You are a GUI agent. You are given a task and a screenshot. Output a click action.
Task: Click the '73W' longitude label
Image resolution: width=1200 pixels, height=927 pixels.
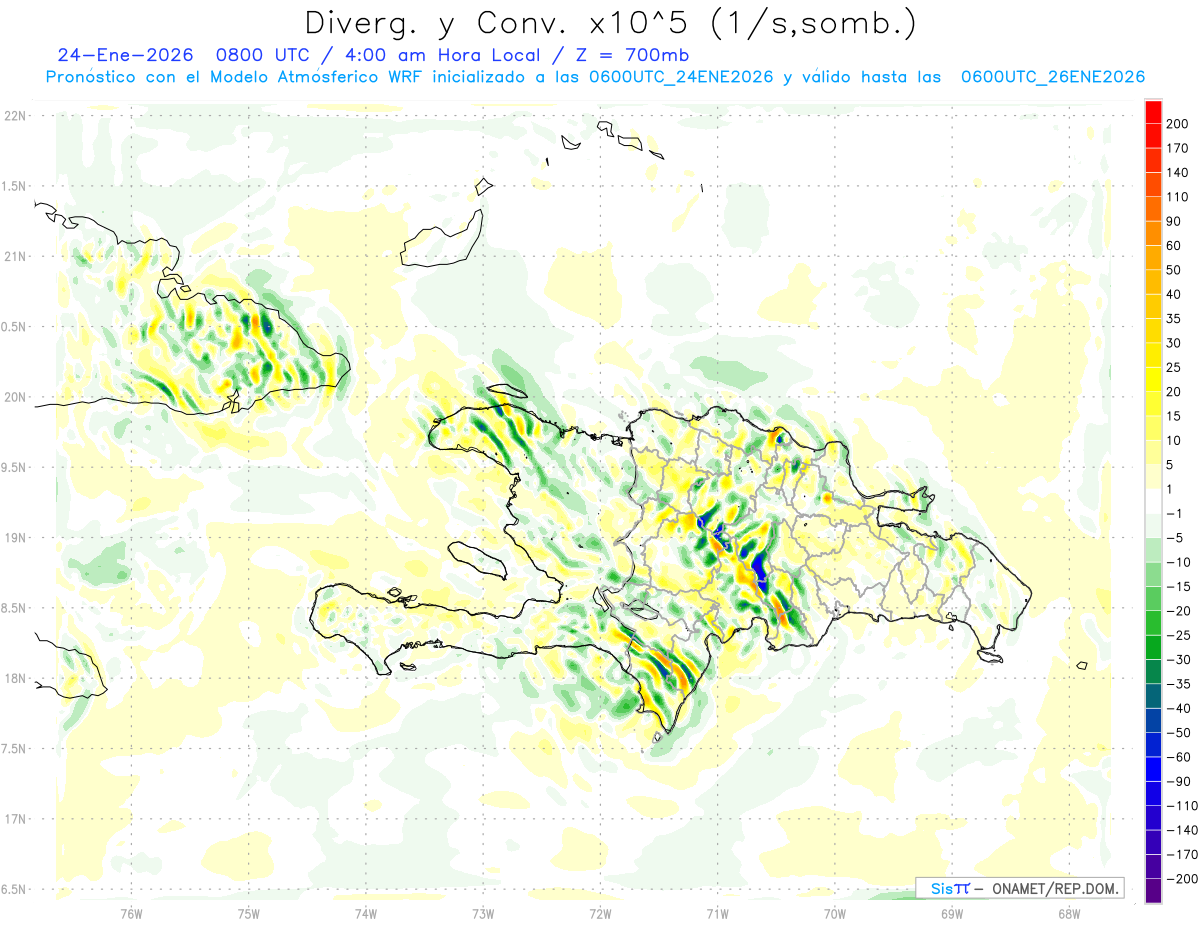click(x=483, y=913)
